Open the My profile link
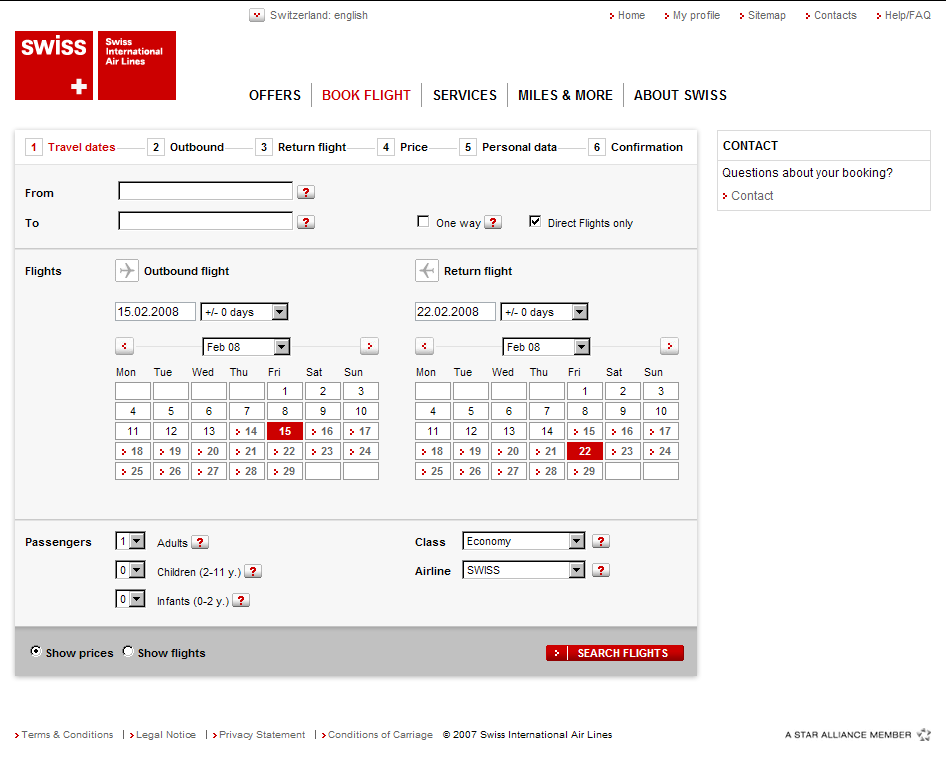The width and height of the screenshot is (946, 757). coord(692,15)
